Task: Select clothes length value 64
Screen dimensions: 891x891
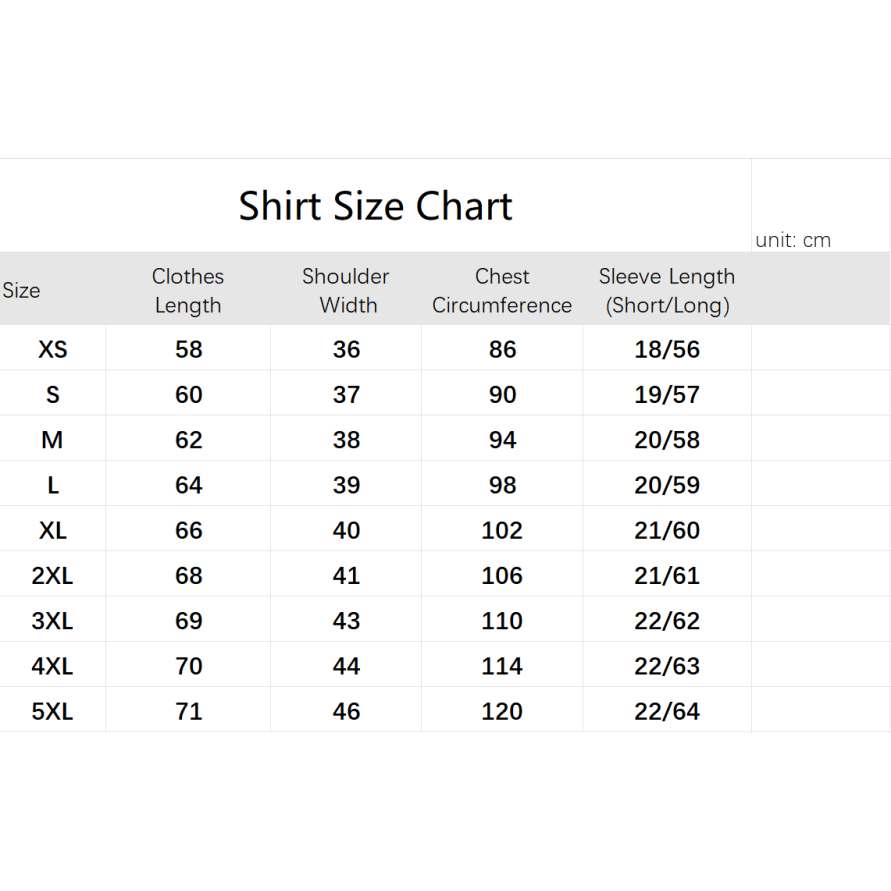Action: (x=189, y=485)
